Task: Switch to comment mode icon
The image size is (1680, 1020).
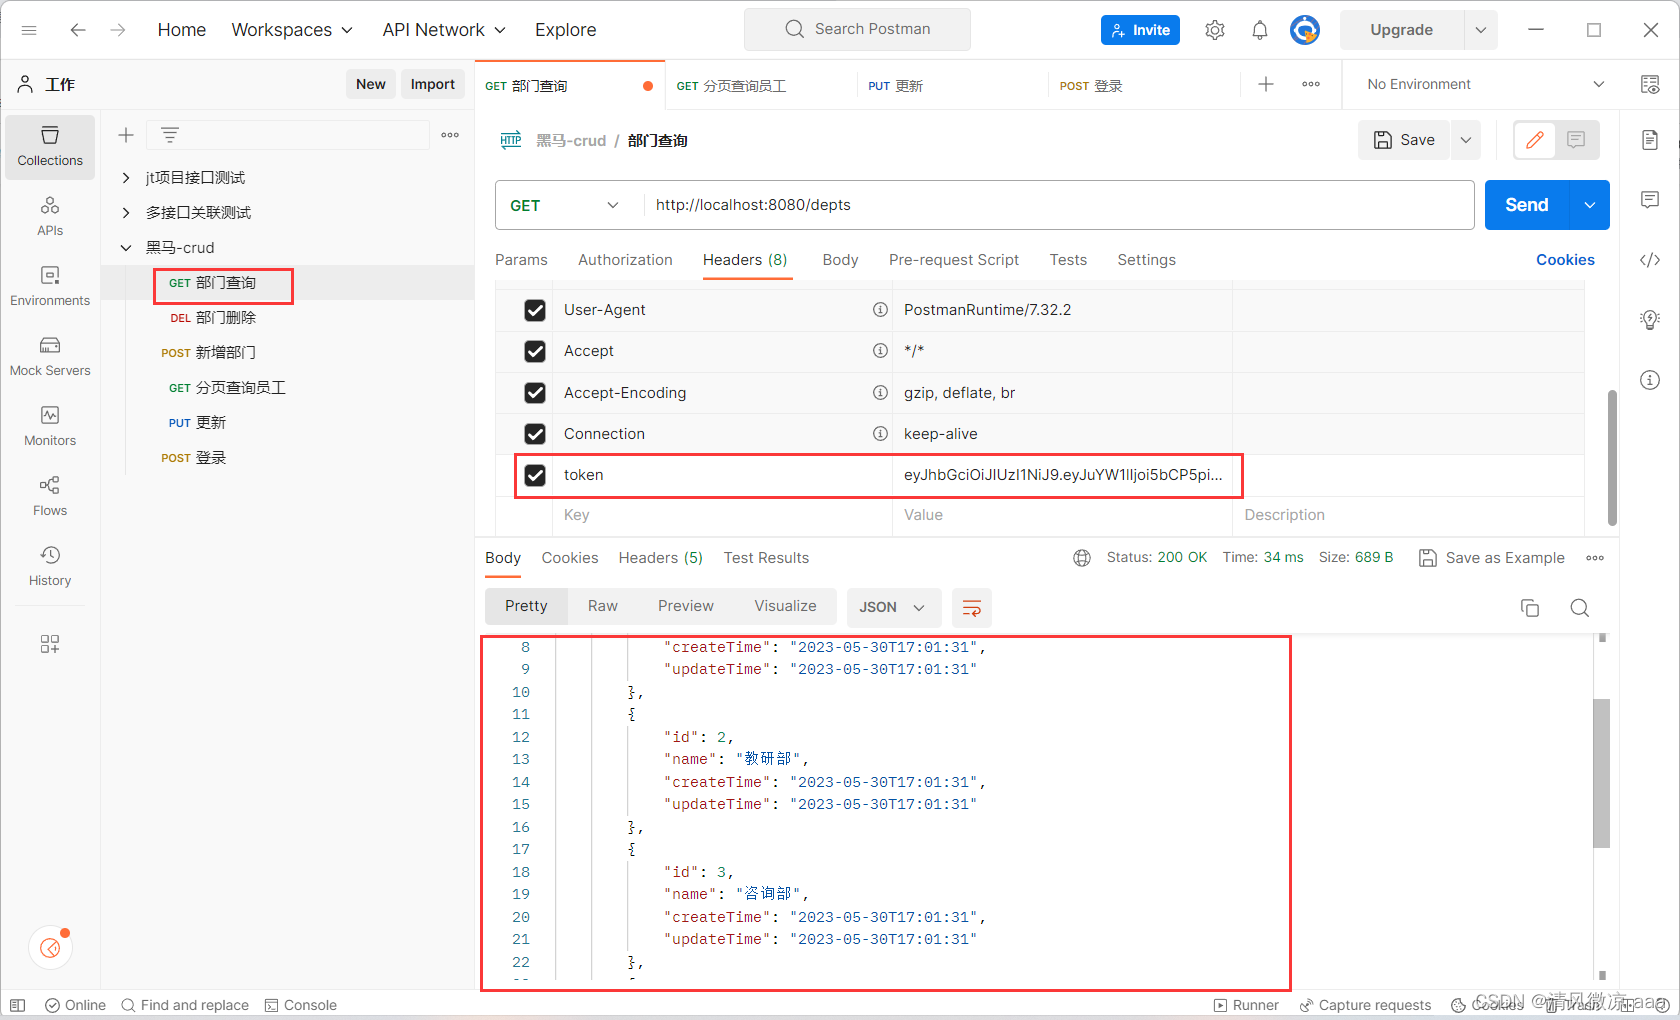Action: pyautogui.click(x=1577, y=140)
